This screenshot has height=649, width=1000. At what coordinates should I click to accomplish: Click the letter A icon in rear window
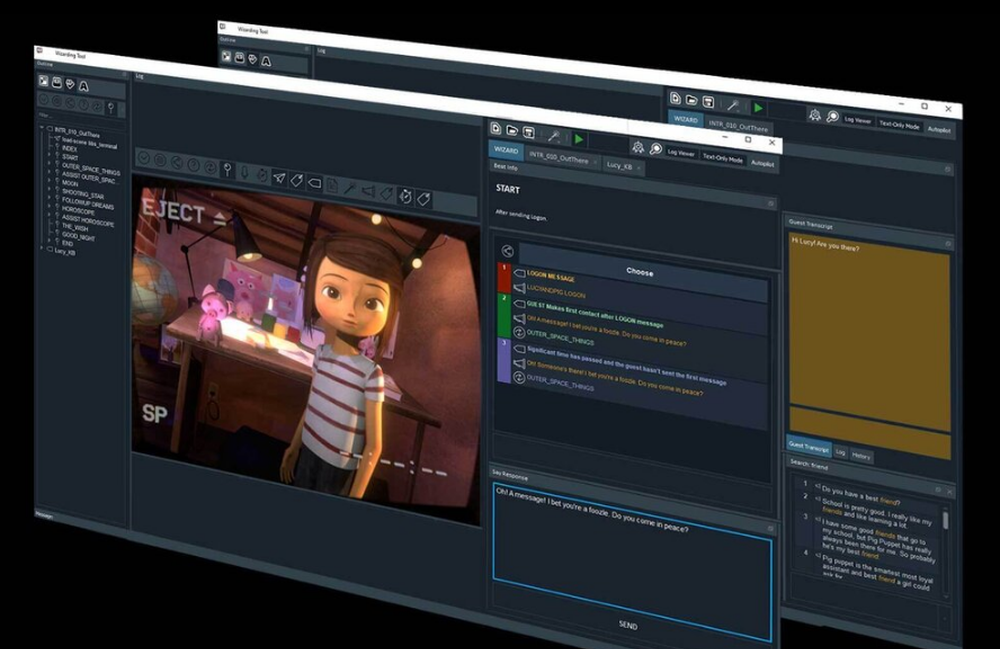tap(266, 61)
